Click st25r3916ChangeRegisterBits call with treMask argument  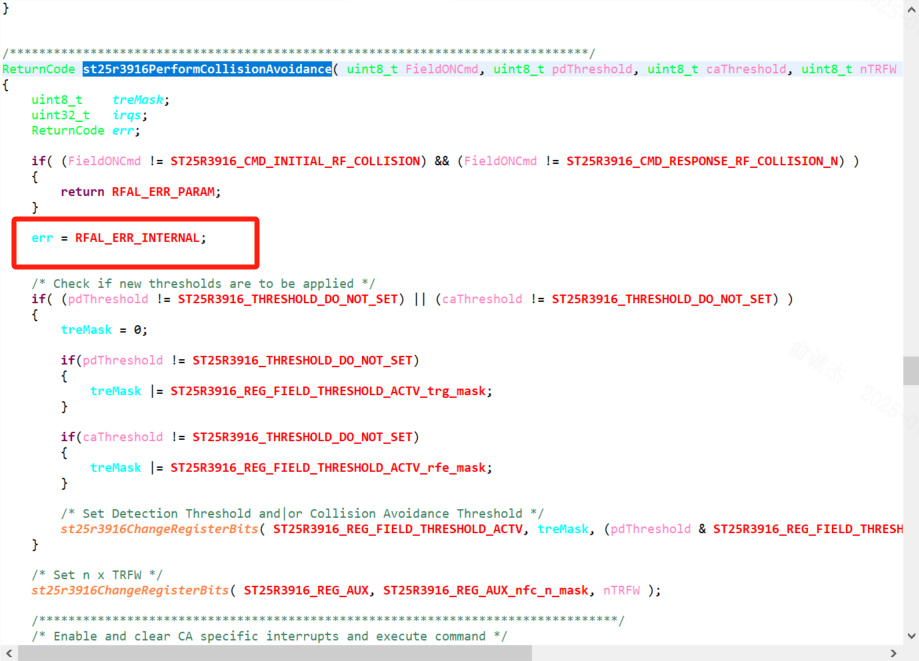159,529
